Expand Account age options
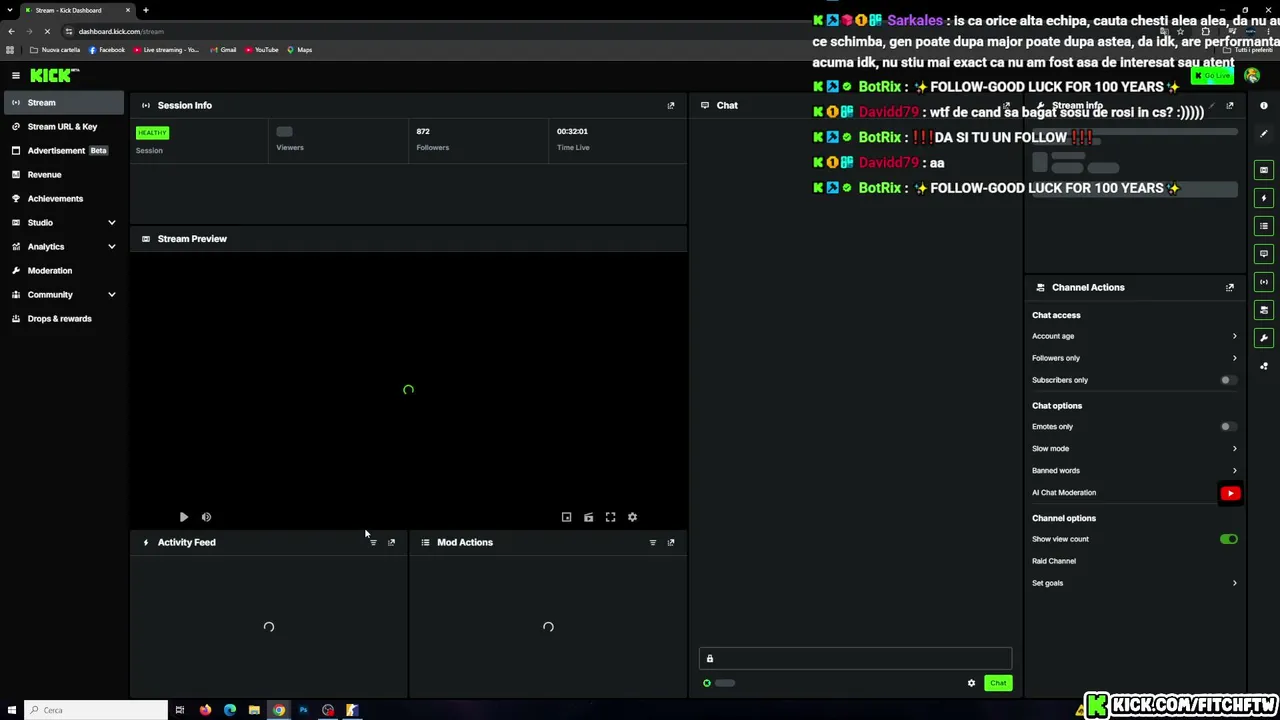The height and width of the screenshot is (720, 1280). click(1134, 336)
